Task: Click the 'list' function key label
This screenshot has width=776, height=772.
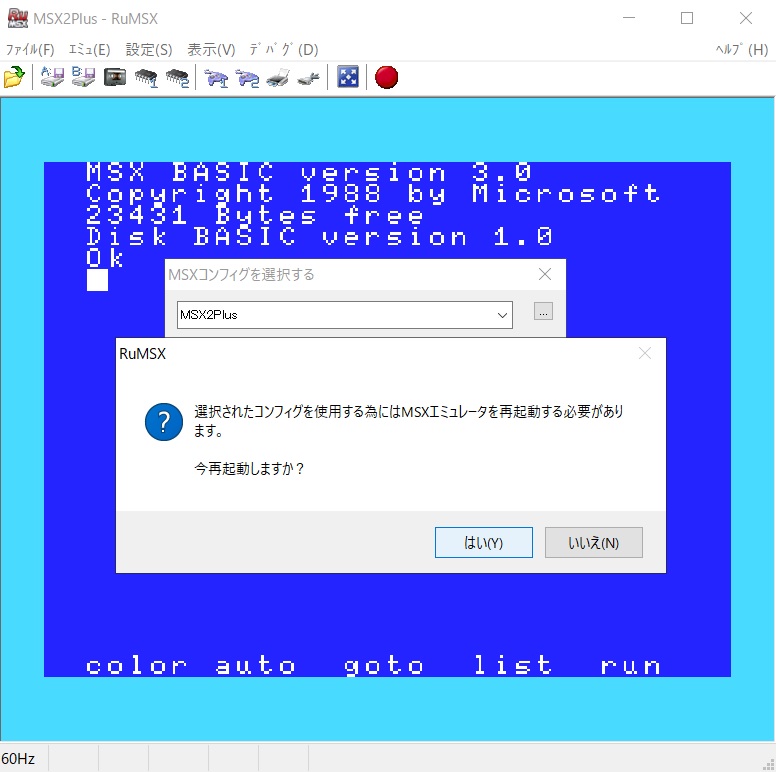Action: tap(513, 665)
